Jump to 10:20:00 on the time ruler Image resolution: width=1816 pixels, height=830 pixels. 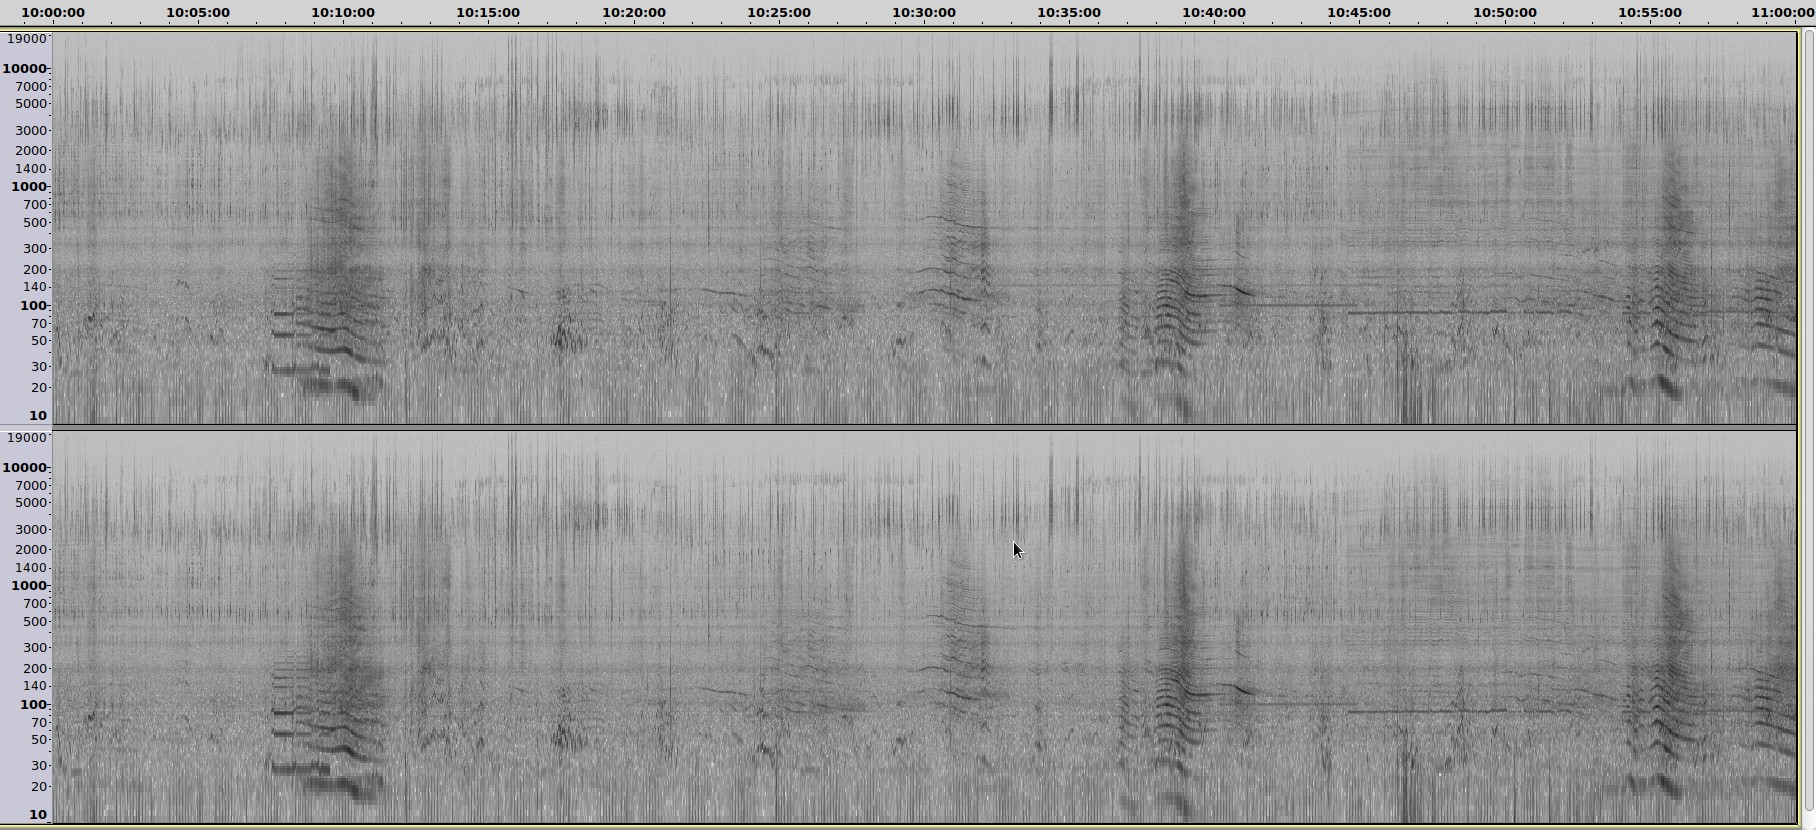pos(633,13)
